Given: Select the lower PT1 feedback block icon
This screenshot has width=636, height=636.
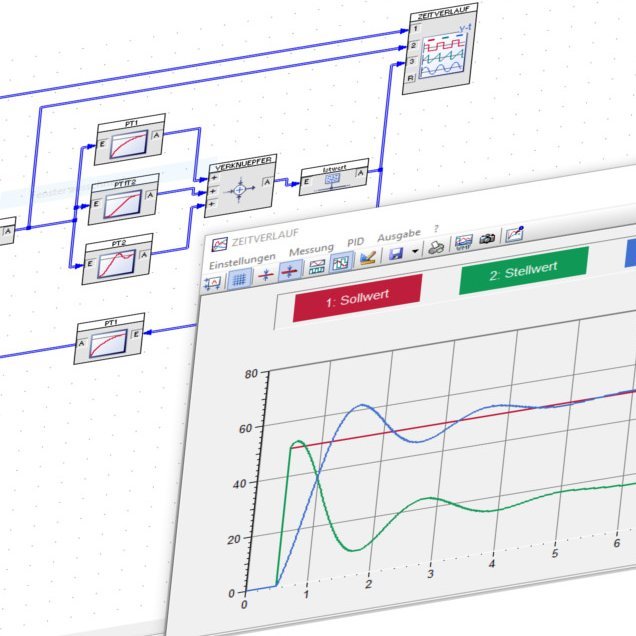Looking at the screenshot, I should tap(109, 344).
